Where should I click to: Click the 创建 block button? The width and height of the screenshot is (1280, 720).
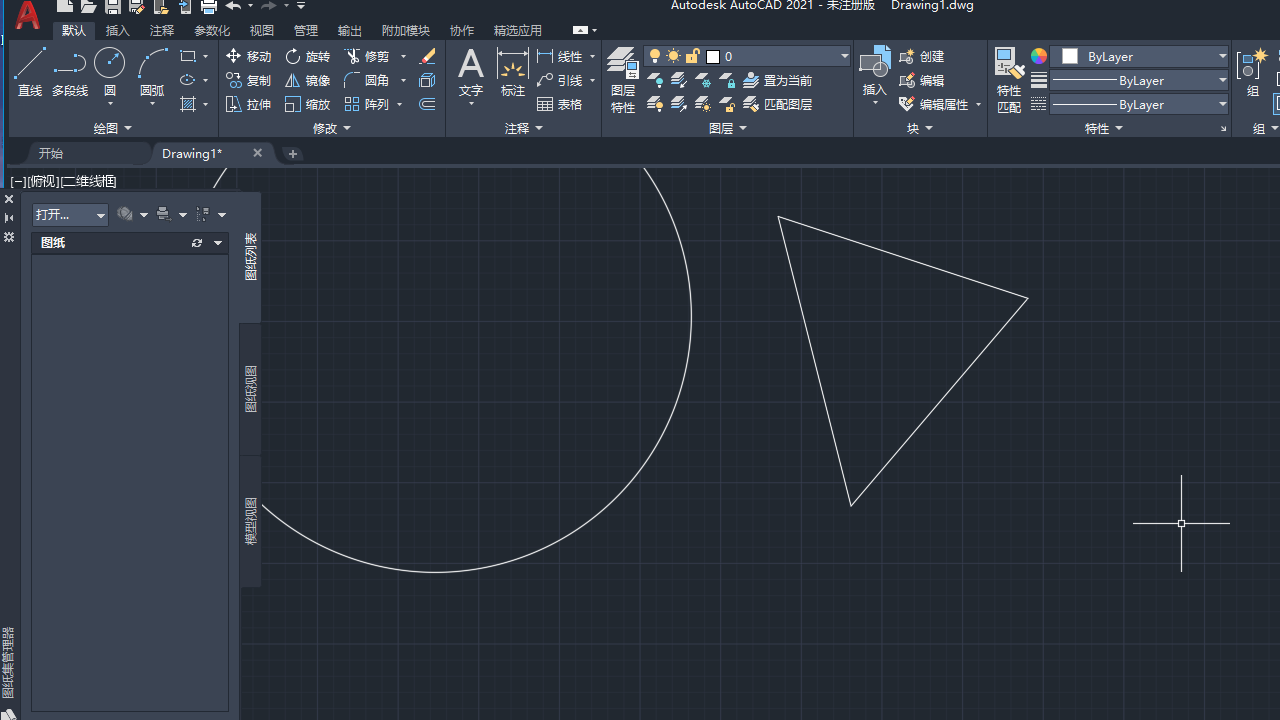point(920,56)
